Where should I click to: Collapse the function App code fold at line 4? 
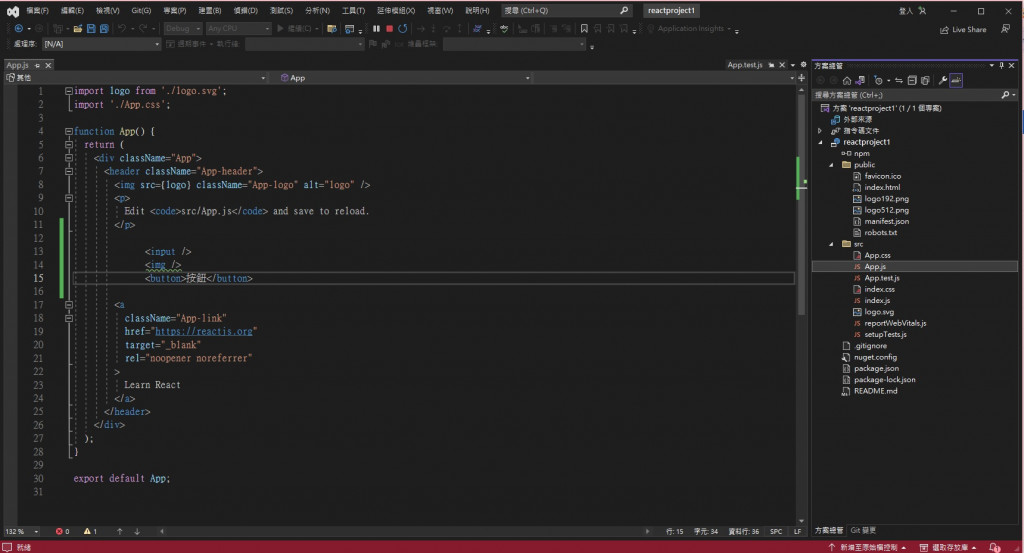[x=69, y=131]
